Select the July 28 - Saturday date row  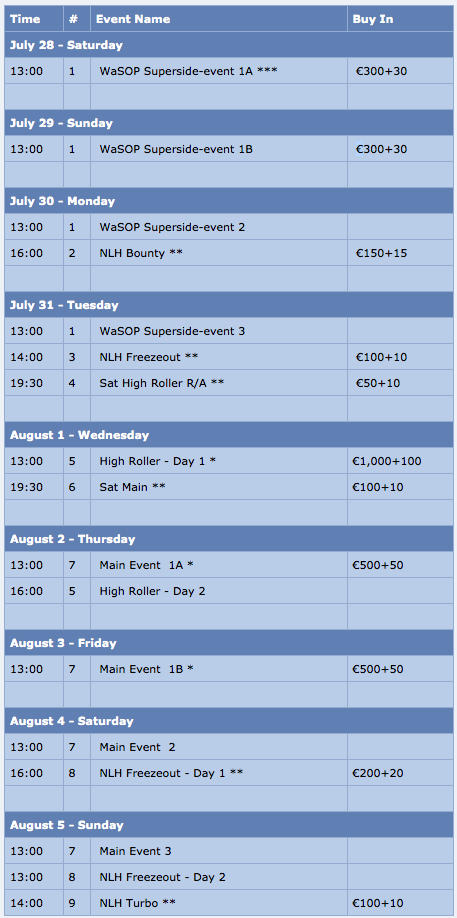(x=229, y=45)
